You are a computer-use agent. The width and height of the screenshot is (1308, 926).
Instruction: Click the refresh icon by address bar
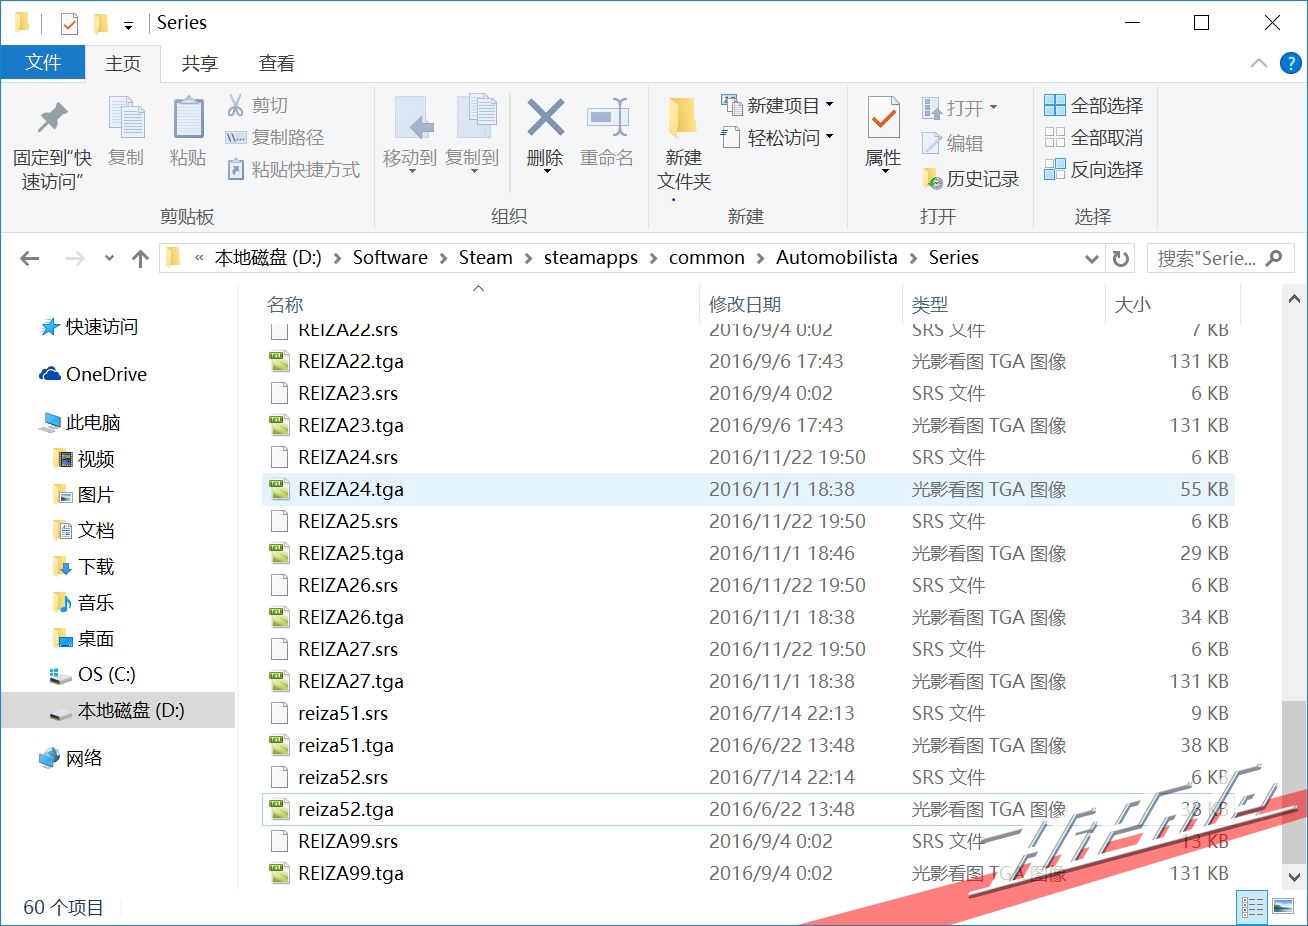click(1121, 258)
